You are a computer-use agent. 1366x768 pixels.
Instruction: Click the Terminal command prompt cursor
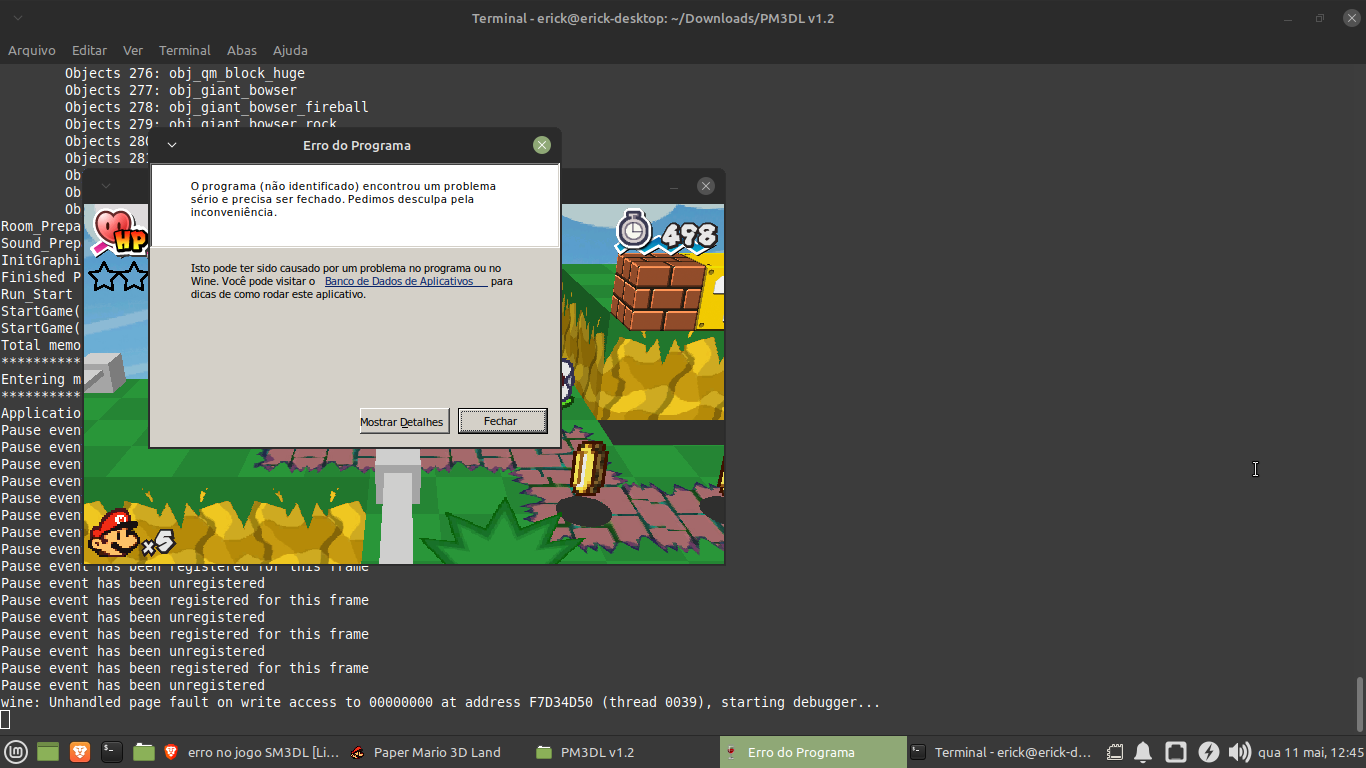coord(5,719)
